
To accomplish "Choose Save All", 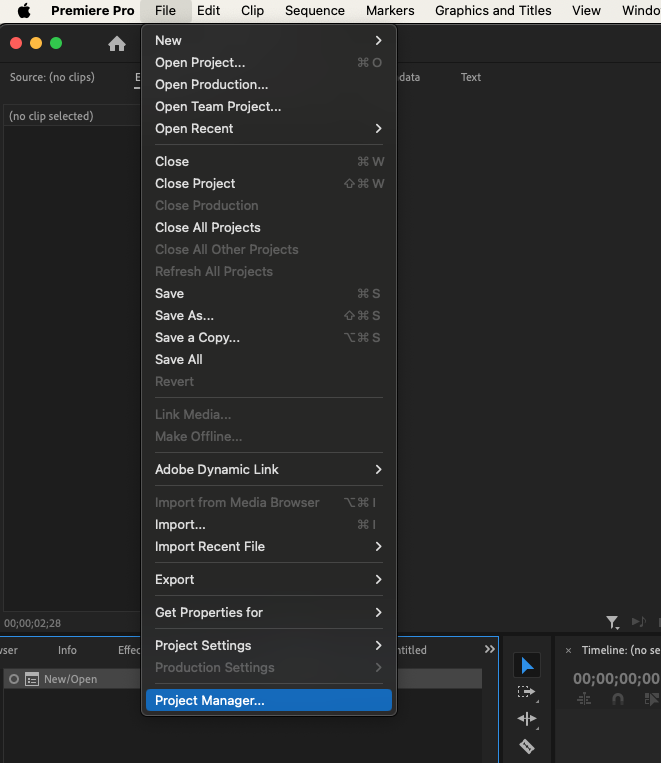I will (x=269, y=359).
